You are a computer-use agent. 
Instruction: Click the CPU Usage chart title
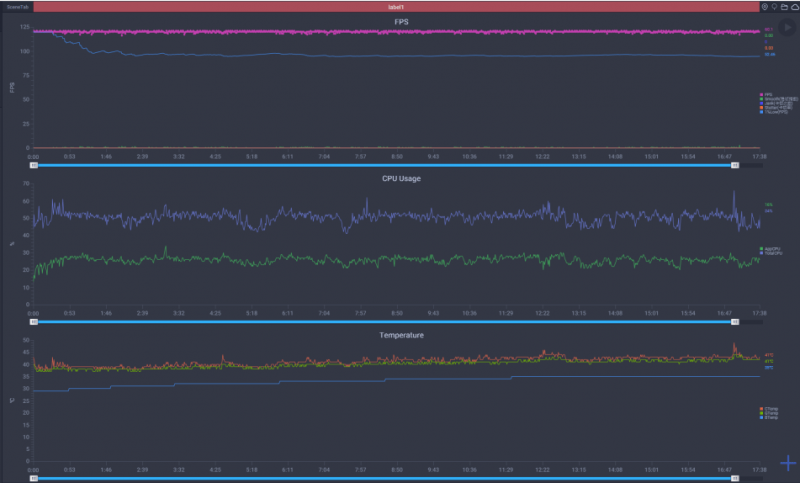point(400,178)
